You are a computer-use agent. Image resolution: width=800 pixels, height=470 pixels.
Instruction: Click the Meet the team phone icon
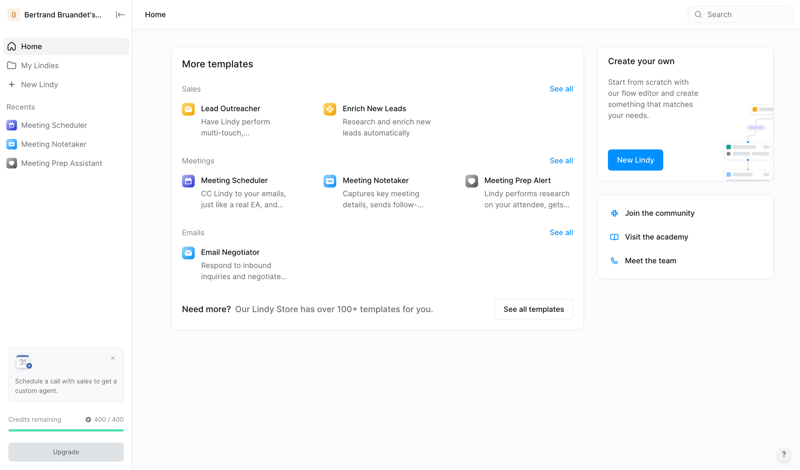pos(614,261)
